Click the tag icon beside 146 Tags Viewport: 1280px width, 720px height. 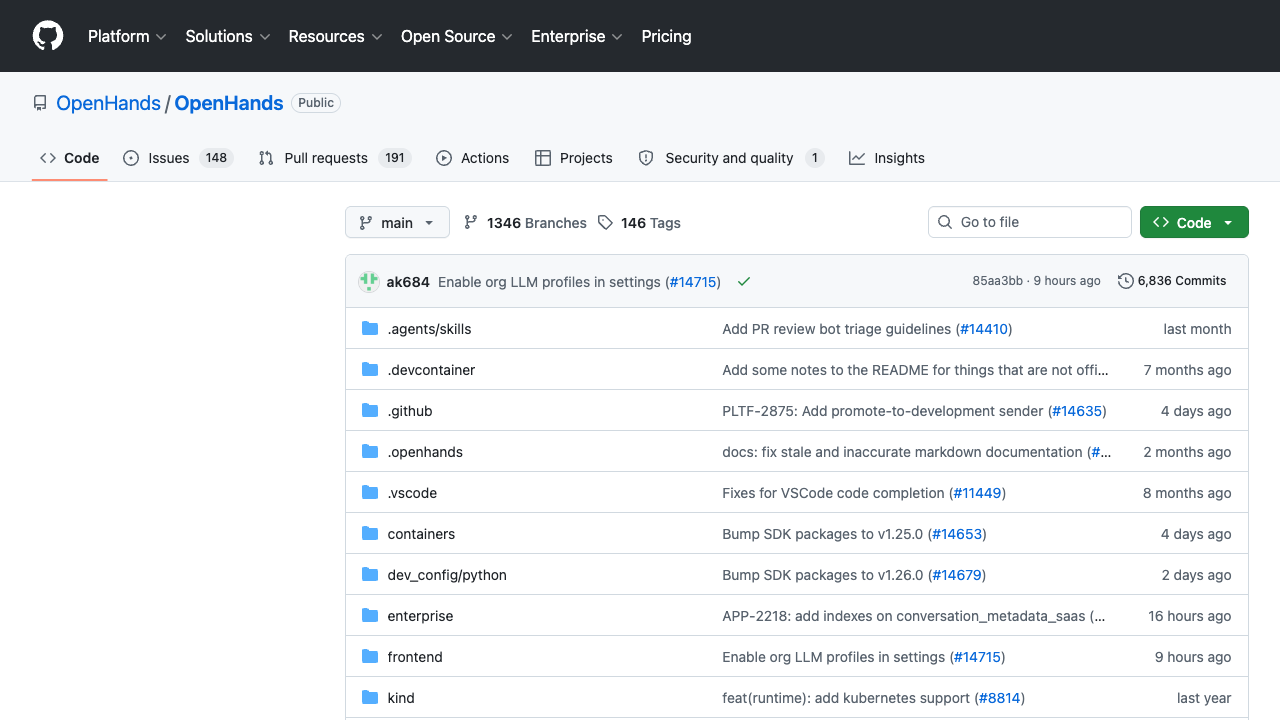(605, 223)
